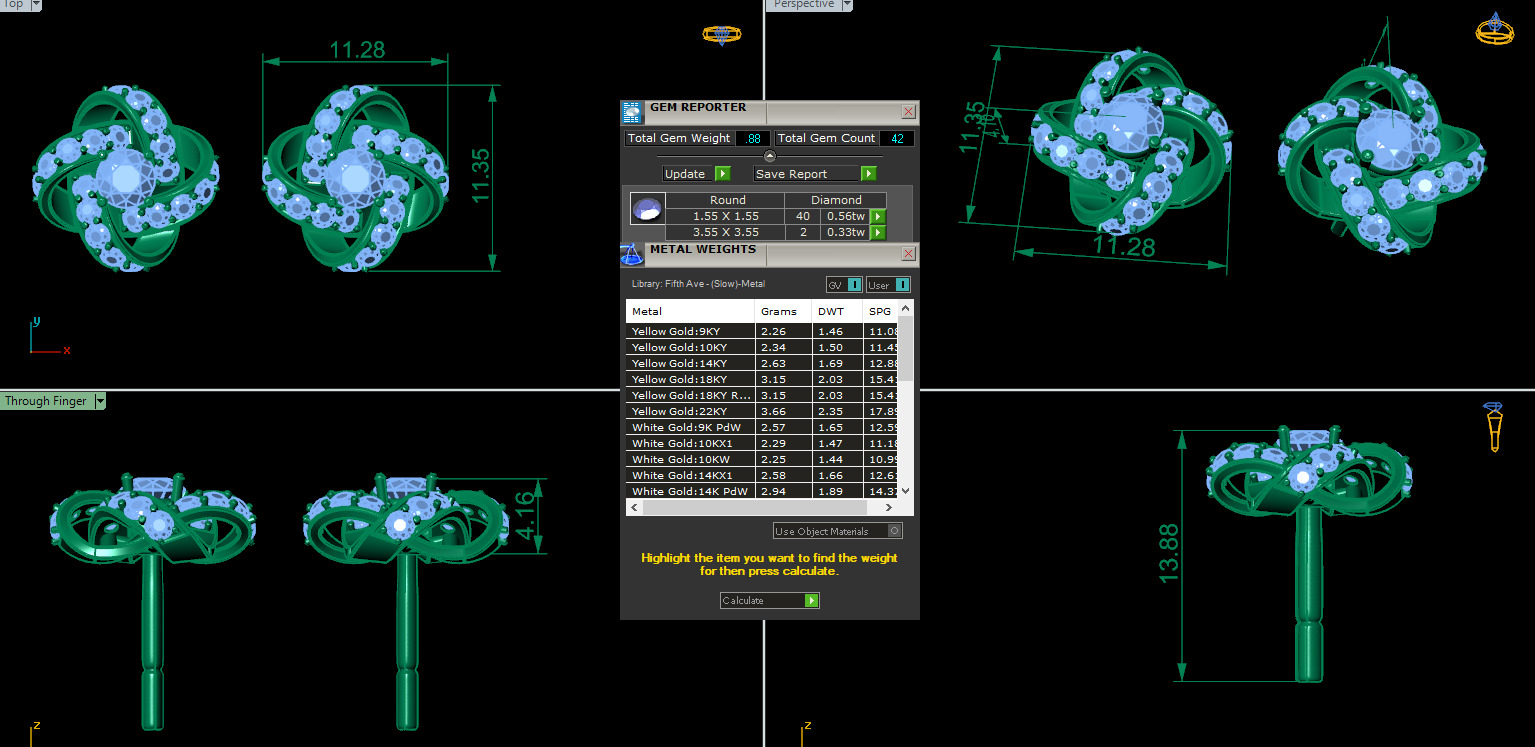
Task: Click the Gem Reporter panel icon
Action: tap(631, 111)
